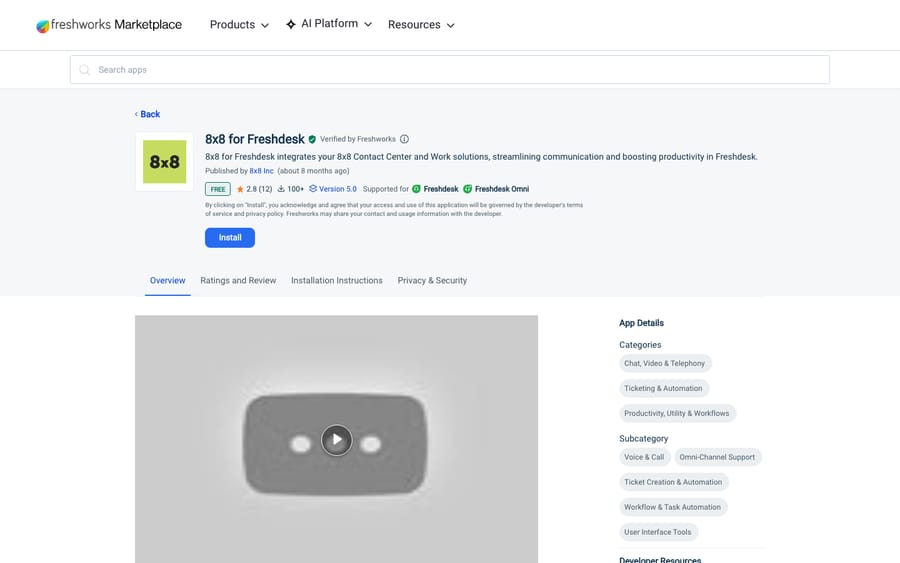Viewport: 900px width, 563px height.
Task: Expand the AI Platform dropdown menu
Action: [x=329, y=24]
